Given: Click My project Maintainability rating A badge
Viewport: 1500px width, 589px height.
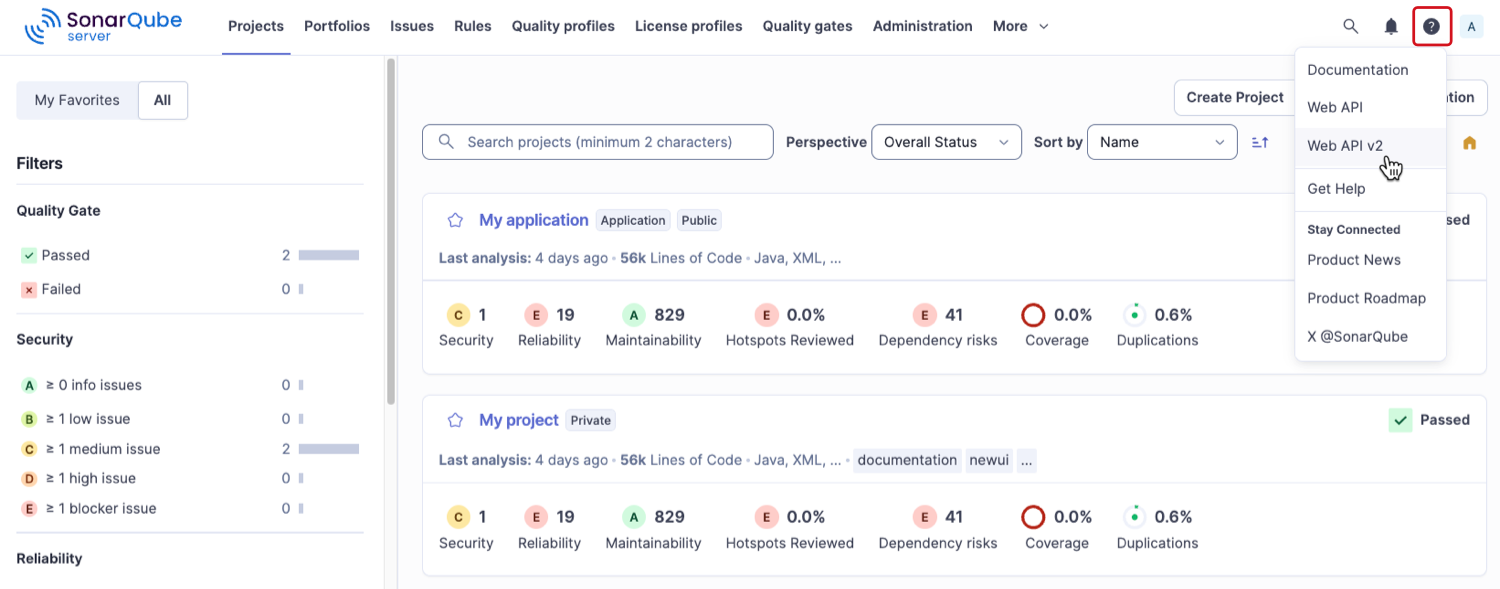Looking at the screenshot, I should coord(634,517).
